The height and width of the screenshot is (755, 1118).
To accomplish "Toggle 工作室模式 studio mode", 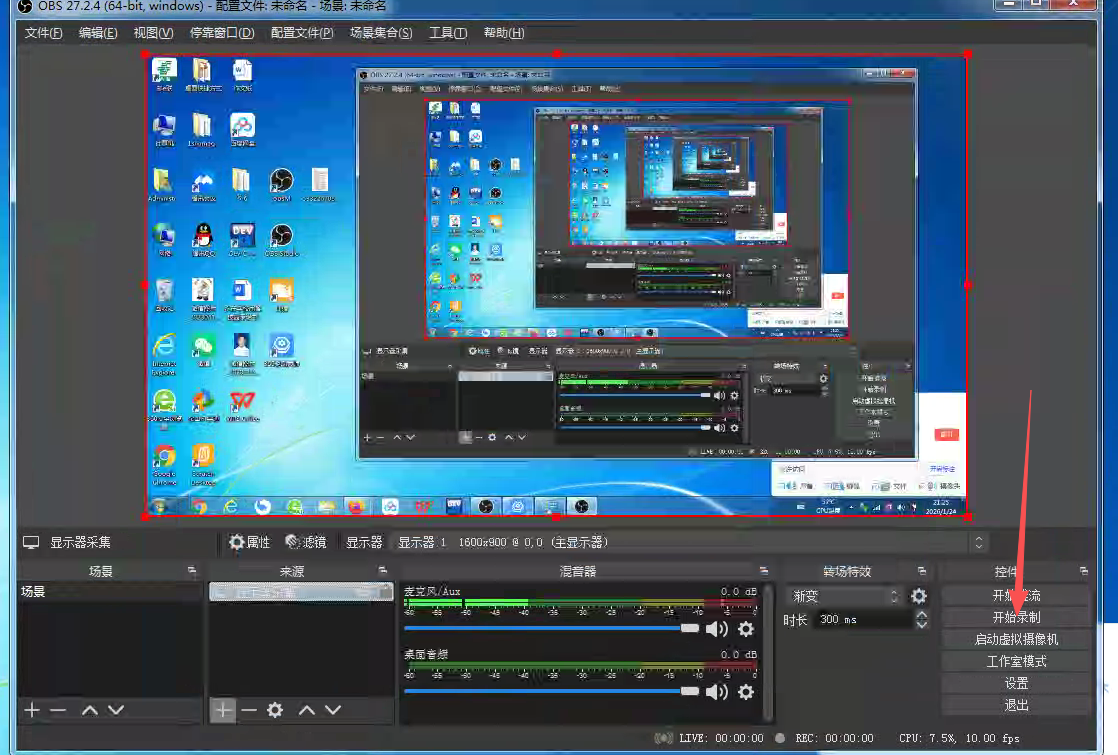I will coord(1016,661).
